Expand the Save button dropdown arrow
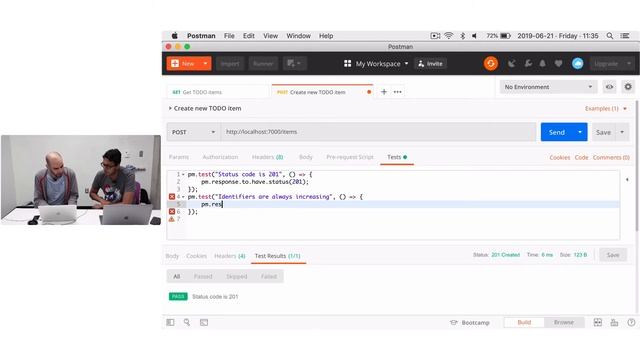This screenshot has width=640, height=360. tap(622, 132)
